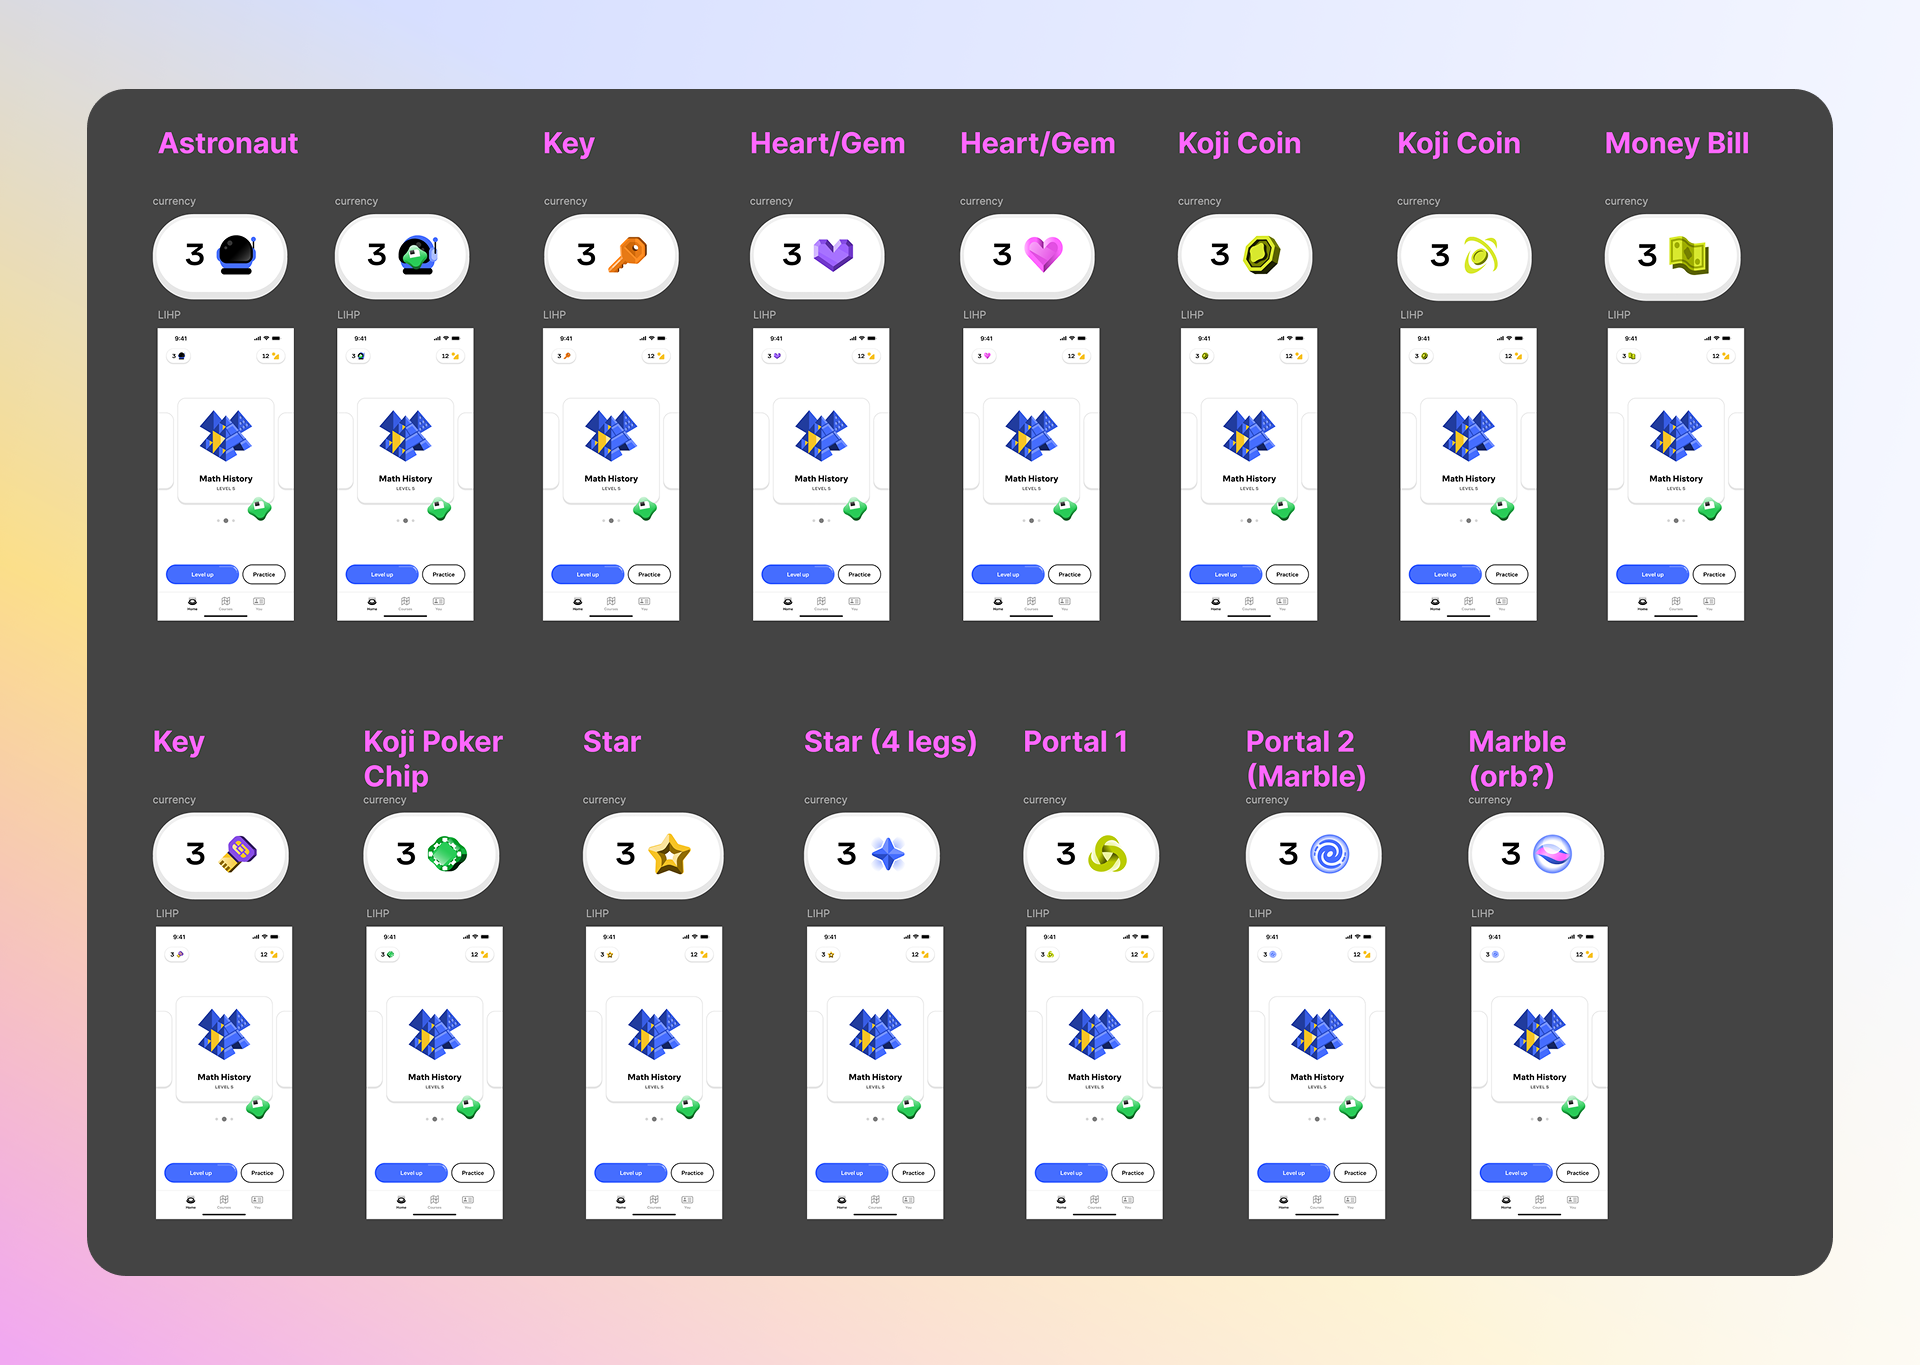Click the blue spiral Portal 2 icon
The image size is (1920, 1365).
click(x=1330, y=854)
